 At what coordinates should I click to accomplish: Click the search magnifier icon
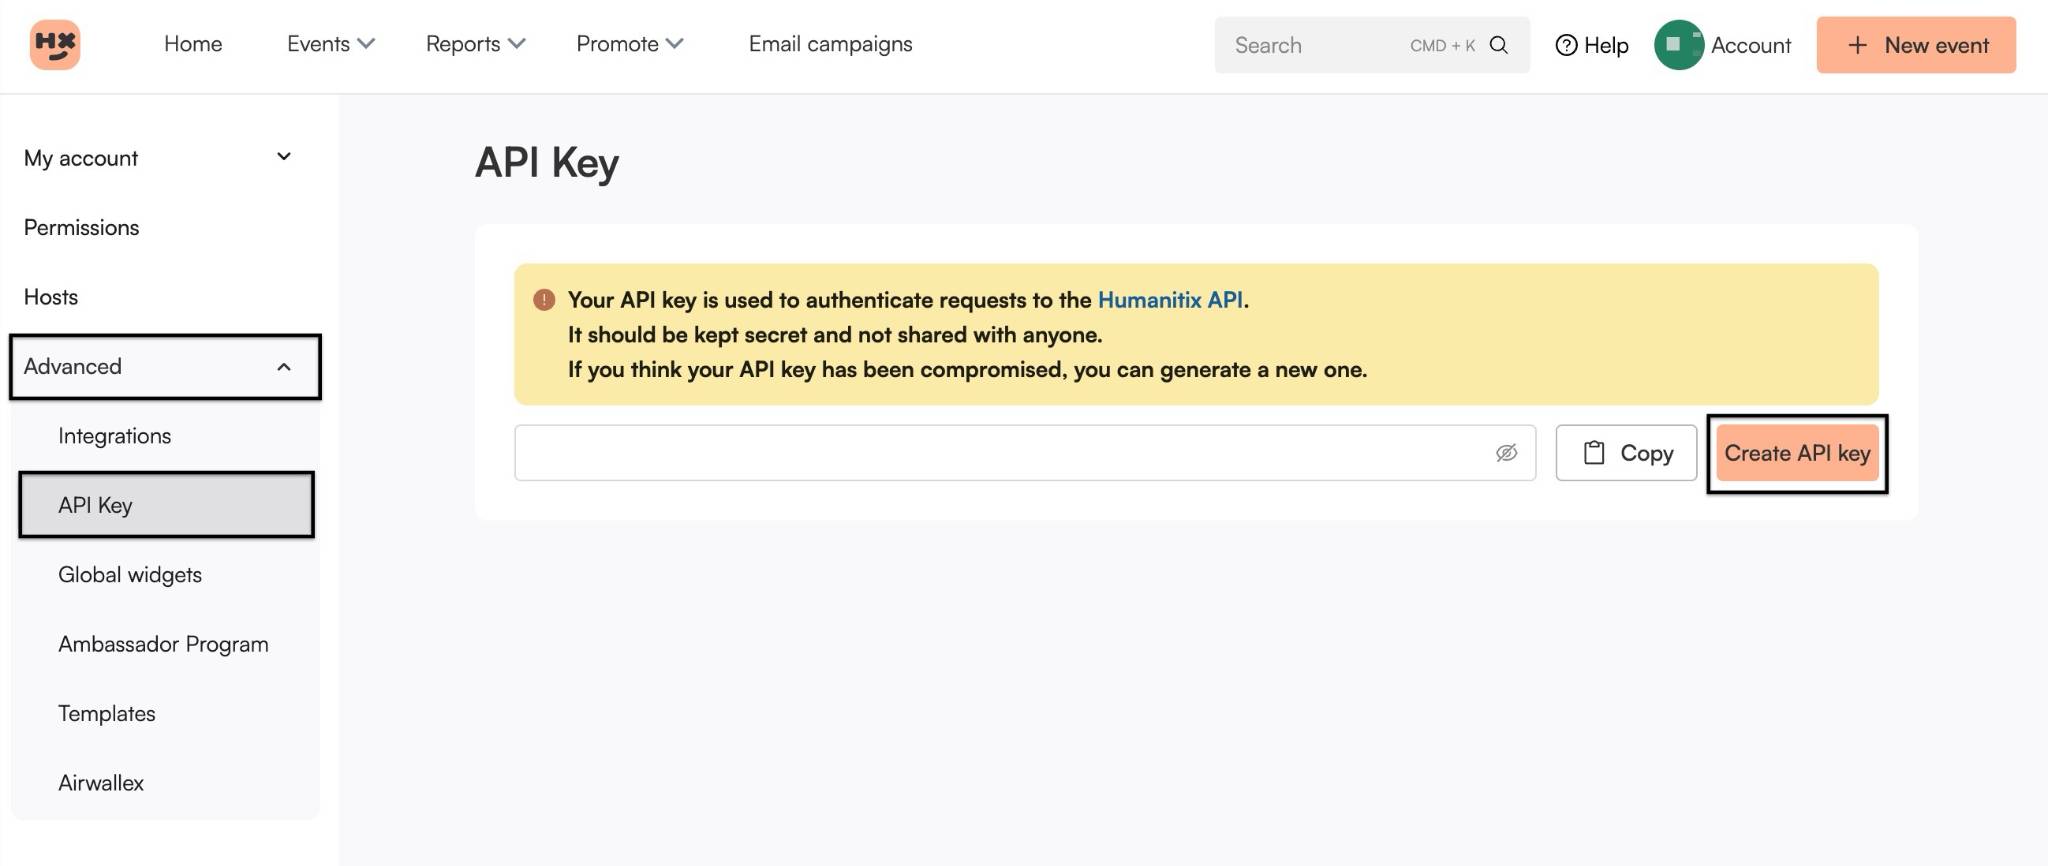pos(1498,45)
